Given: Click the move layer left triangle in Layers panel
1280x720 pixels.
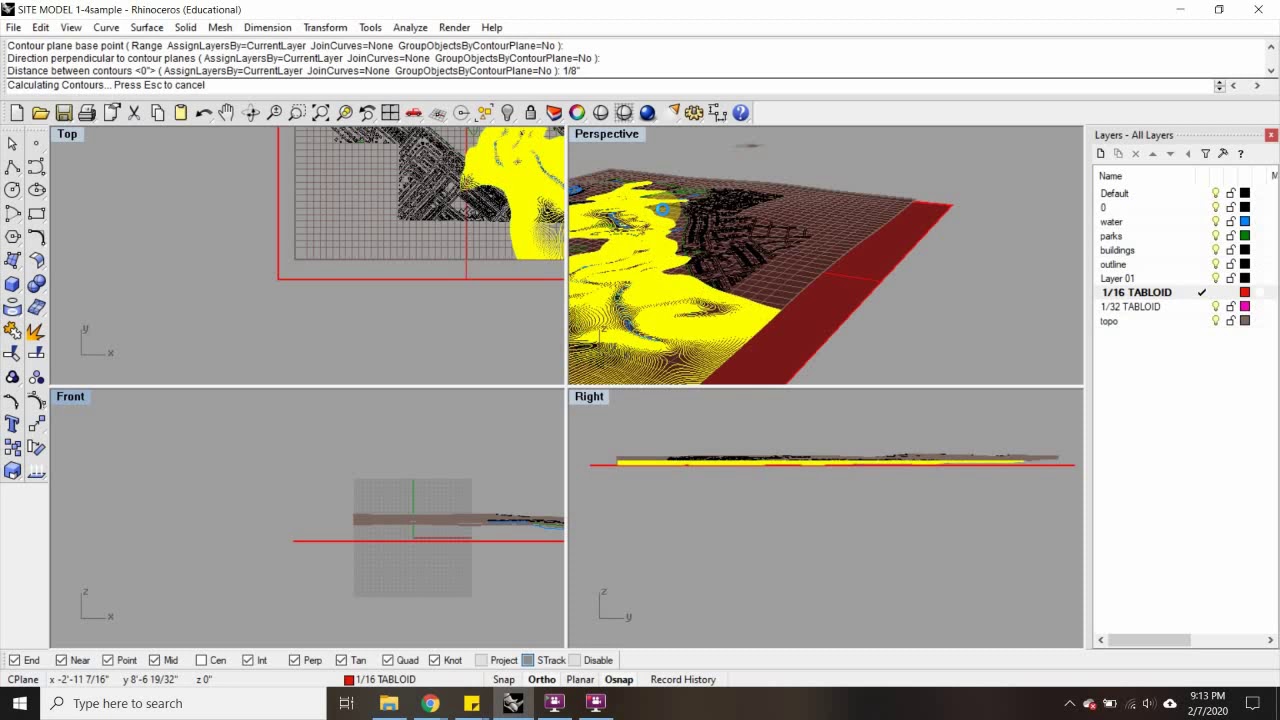Looking at the screenshot, I should [x=1188, y=154].
